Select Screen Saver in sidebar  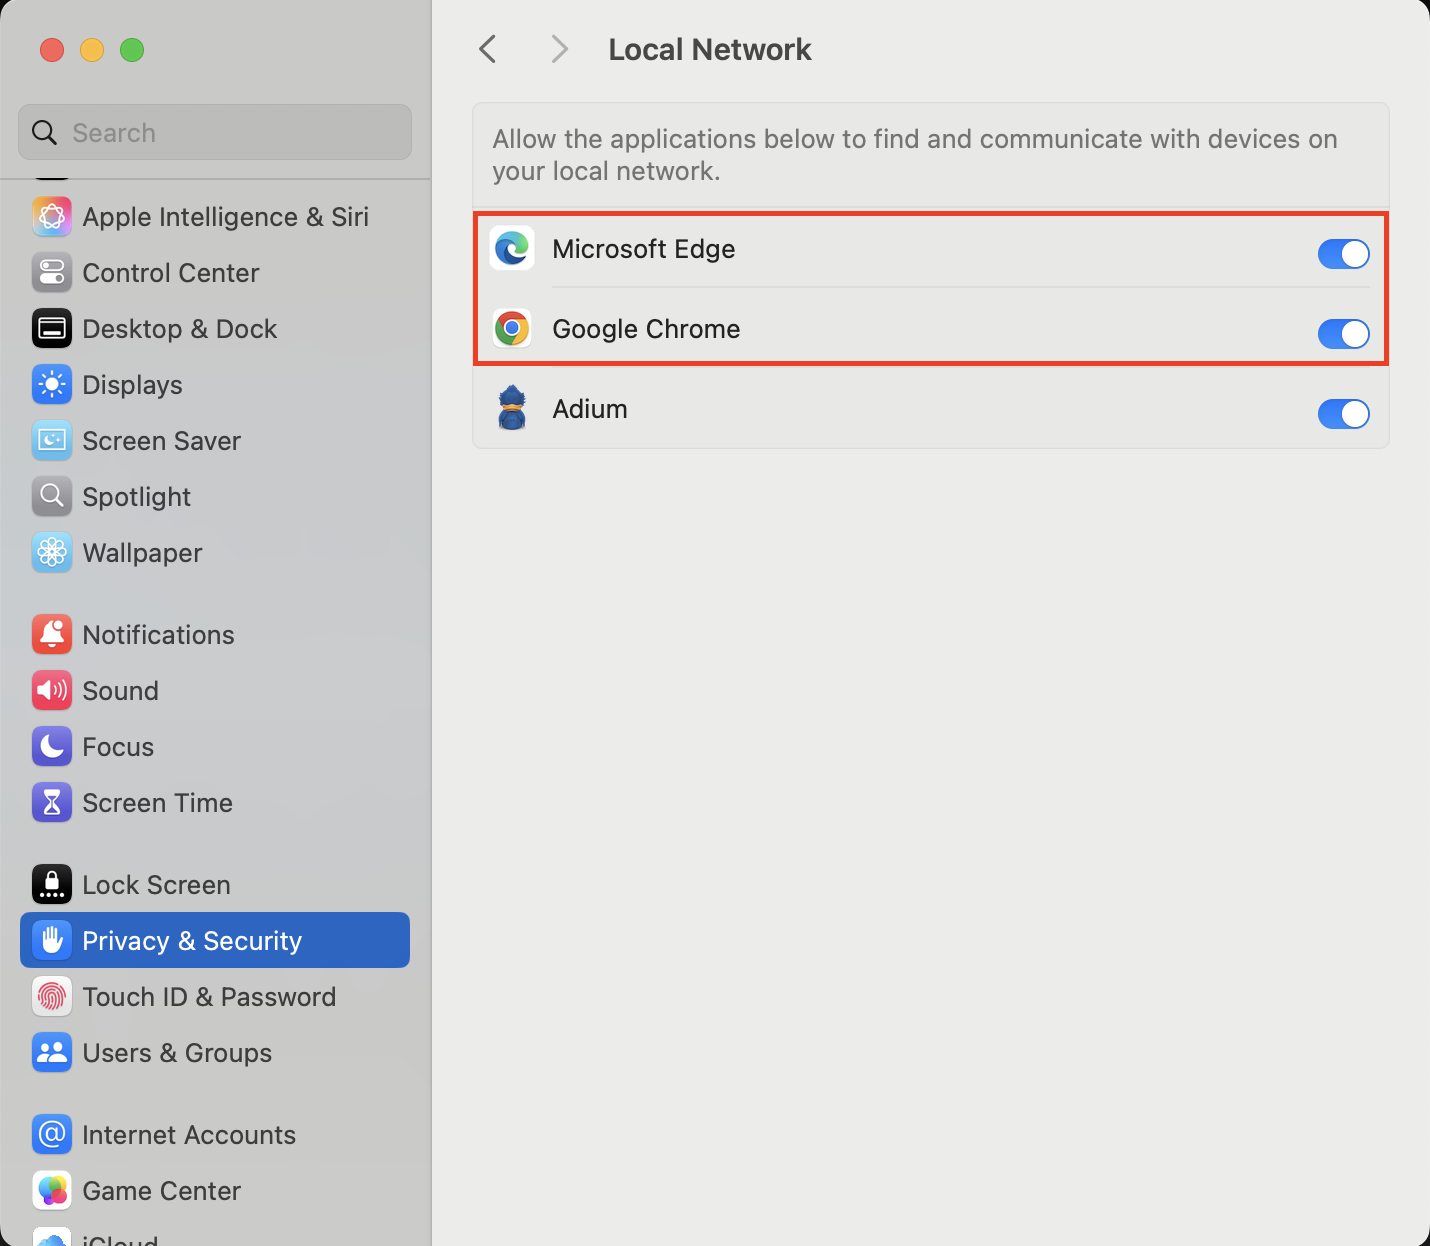coord(215,441)
